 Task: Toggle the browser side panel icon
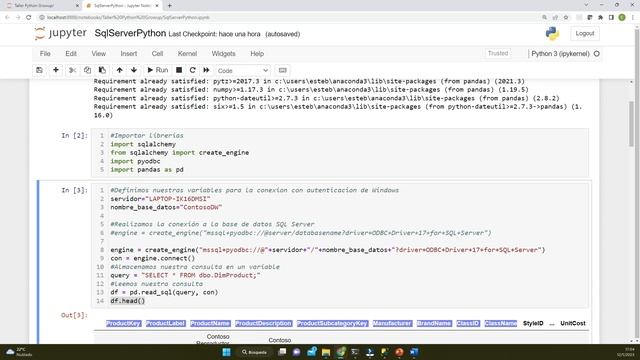coord(611,17)
